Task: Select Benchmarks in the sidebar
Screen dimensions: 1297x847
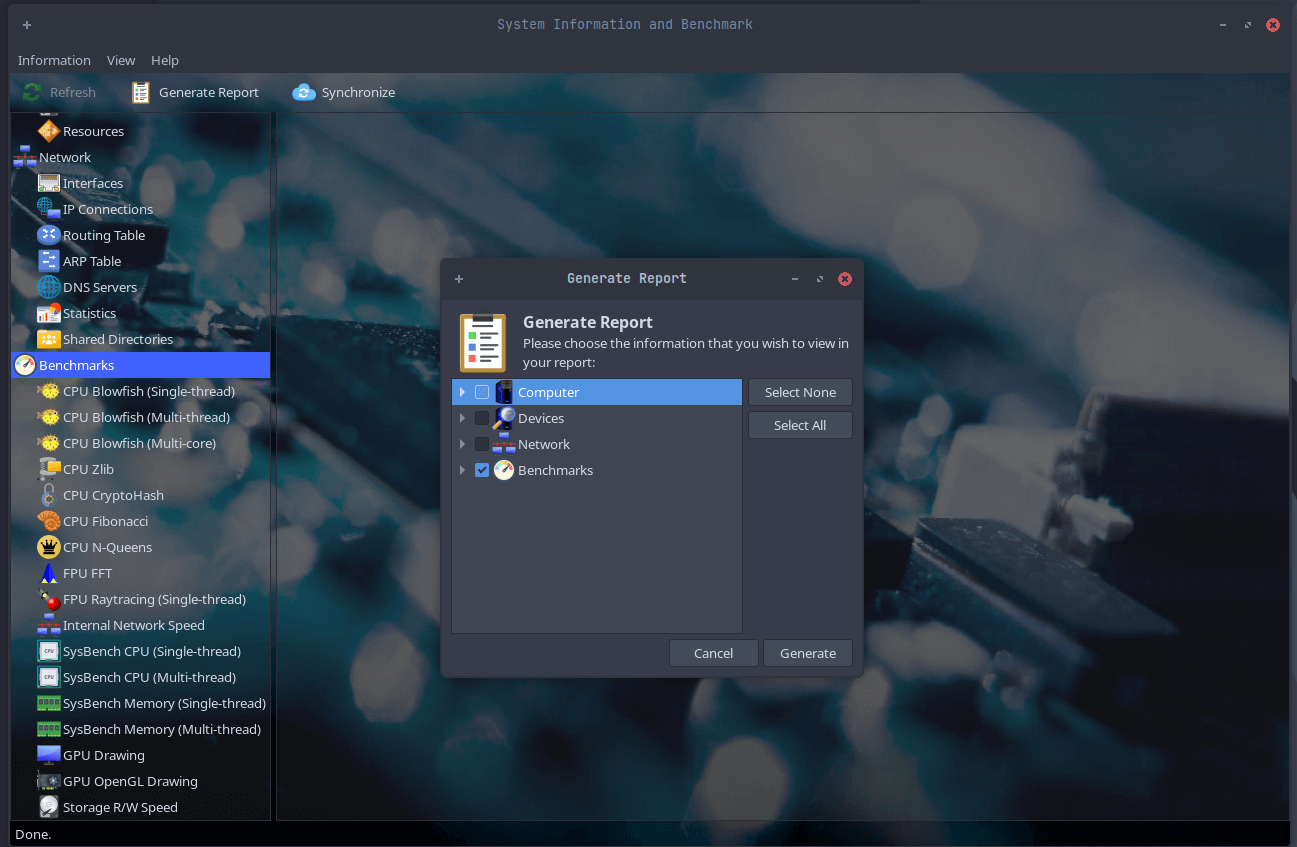Action: tap(78, 364)
